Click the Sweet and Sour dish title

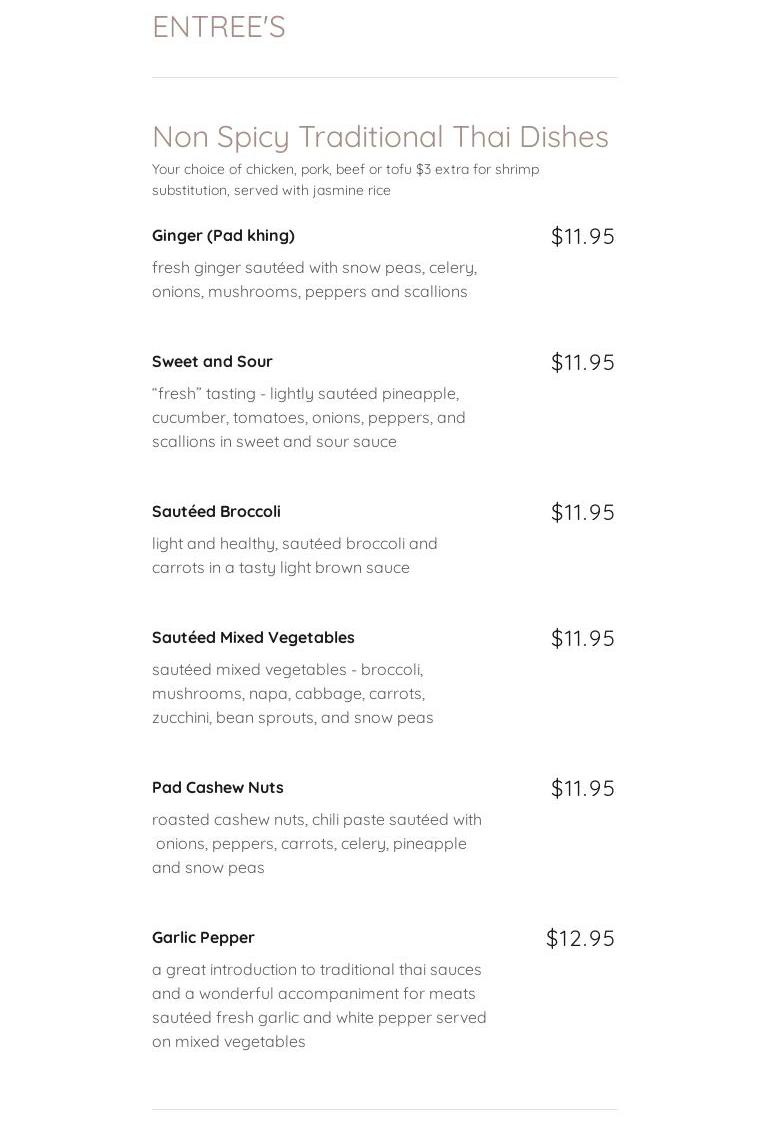212,362
